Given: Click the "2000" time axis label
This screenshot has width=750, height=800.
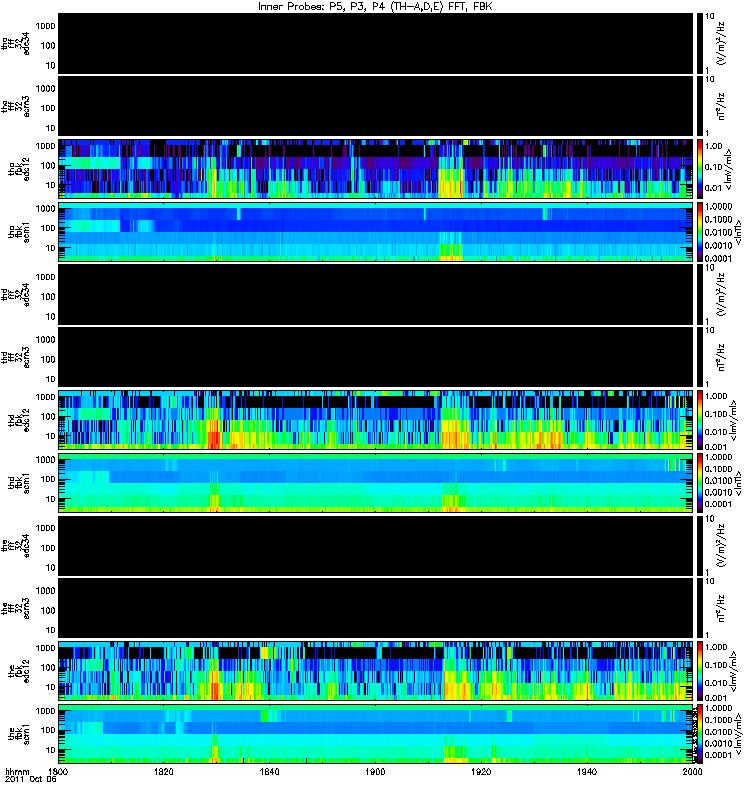Looking at the screenshot, I should point(692,771).
